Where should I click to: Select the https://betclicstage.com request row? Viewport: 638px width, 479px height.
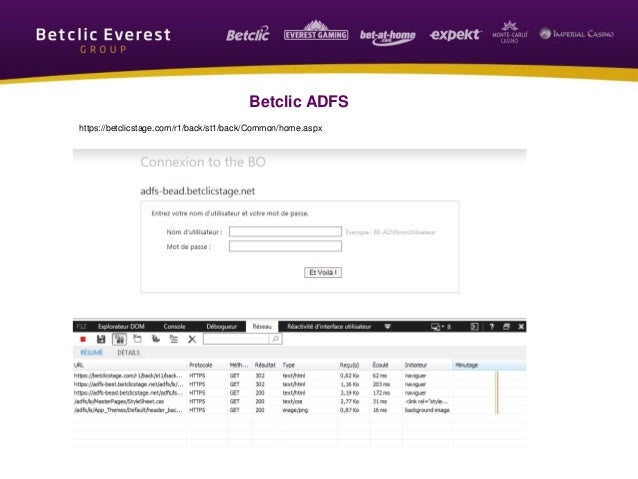pyautogui.click(x=299, y=376)
